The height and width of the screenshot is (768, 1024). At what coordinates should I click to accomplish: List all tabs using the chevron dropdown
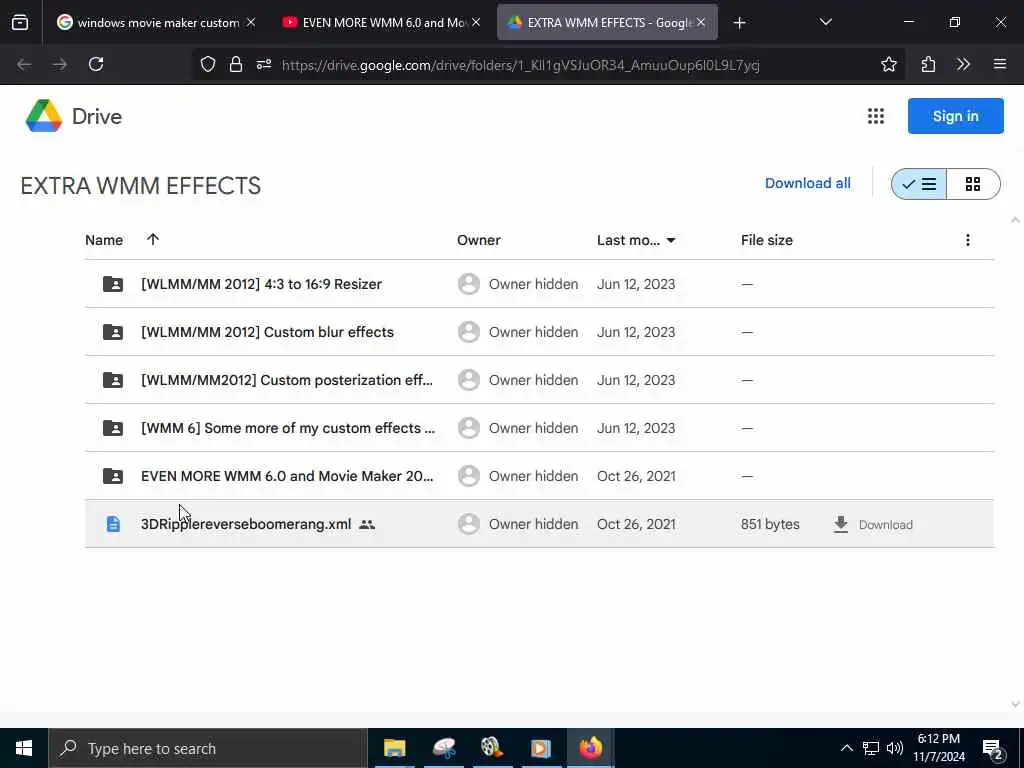pos(825,23)
